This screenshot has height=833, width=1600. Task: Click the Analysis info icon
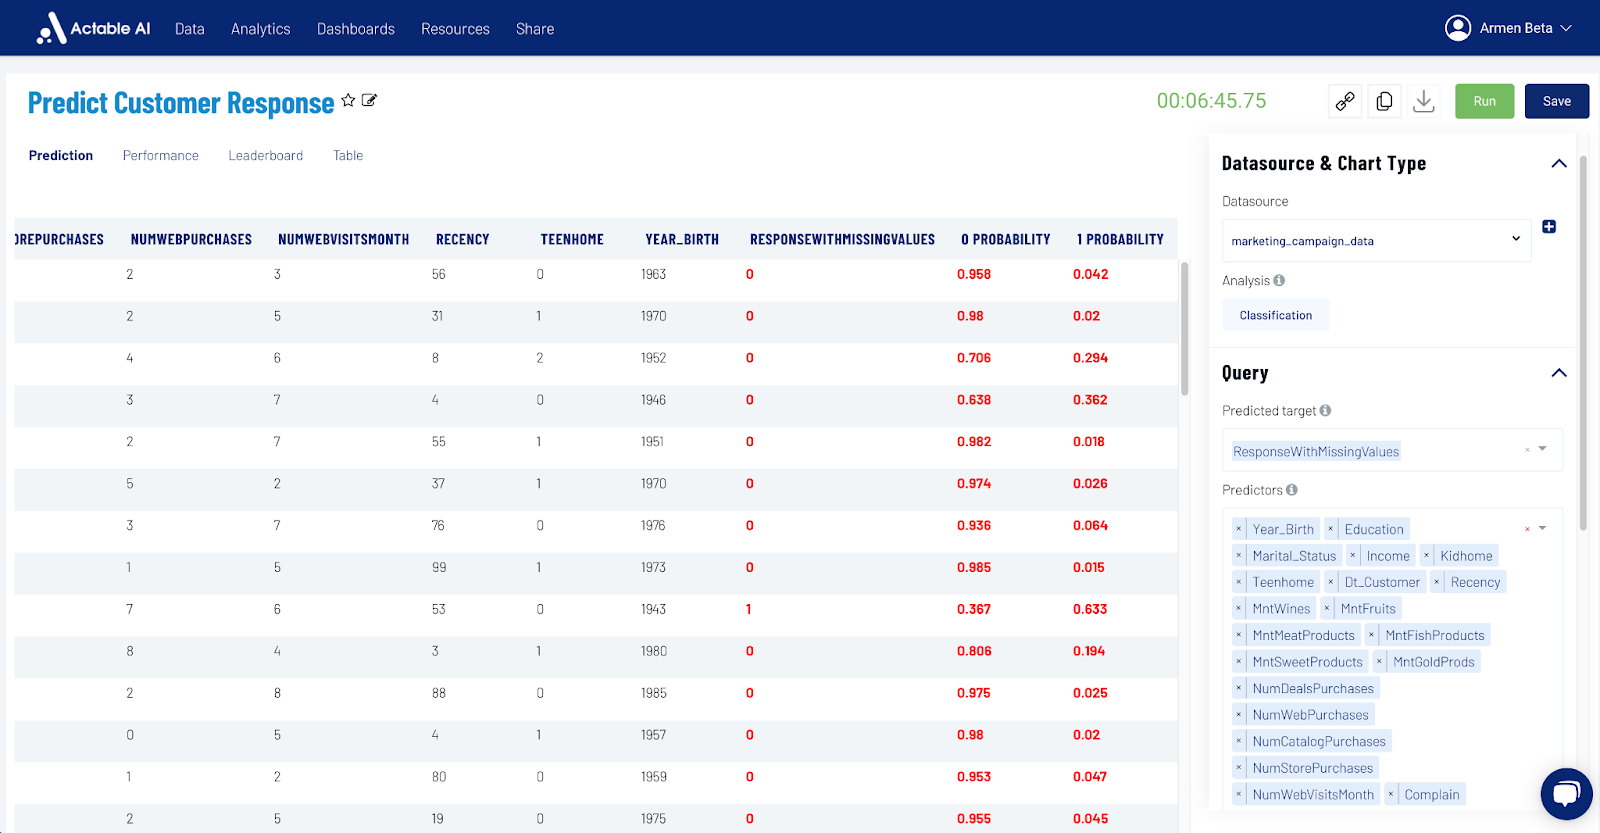click(1279, 280)
